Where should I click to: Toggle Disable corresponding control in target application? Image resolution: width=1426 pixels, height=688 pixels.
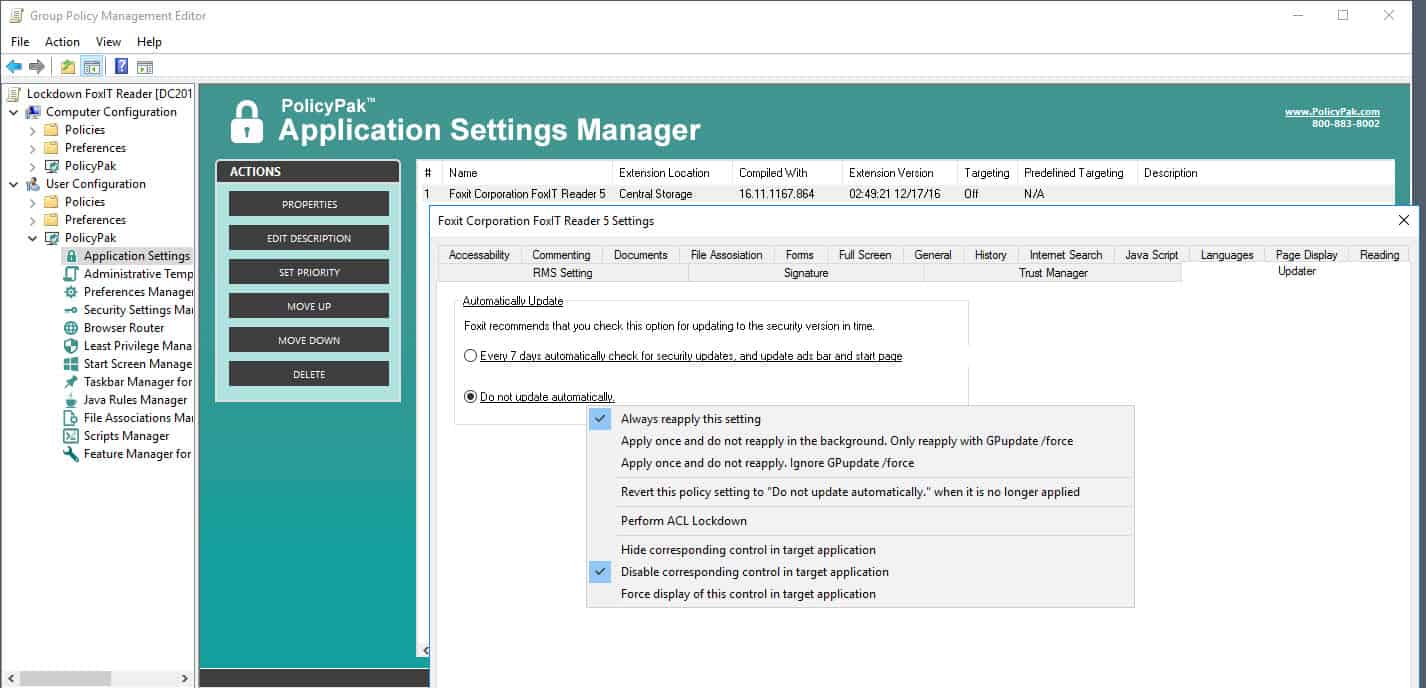pyautogui.click(x=860, y=572)
